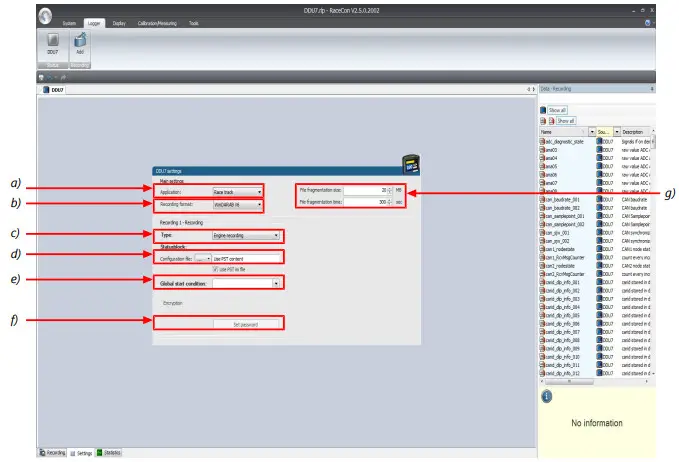Click the DDU7 source icon in can_baudrate_001 row
This screenshot has height=462, width=679.
pyautogui.click(x=599, y=200)
